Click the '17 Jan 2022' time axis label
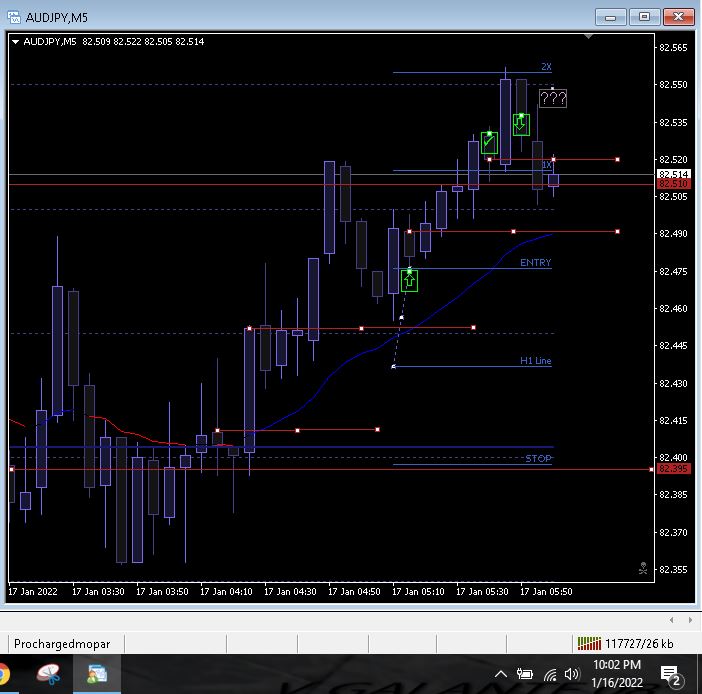Image resolution: width=702 pixels, height=694 pixels. tap(33, 591)
